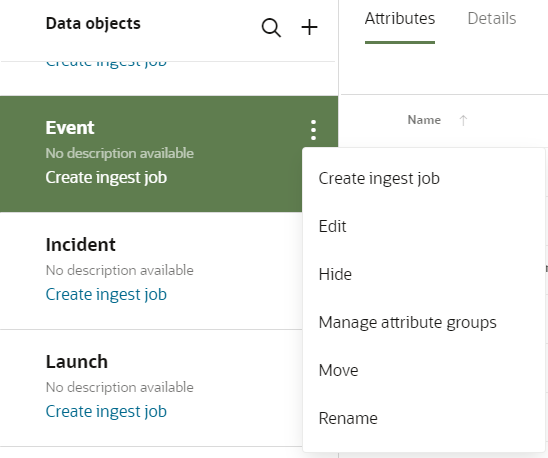548x458 pixels.
Task: Click the Event three-dot options icon
Action: click(313, 130)
